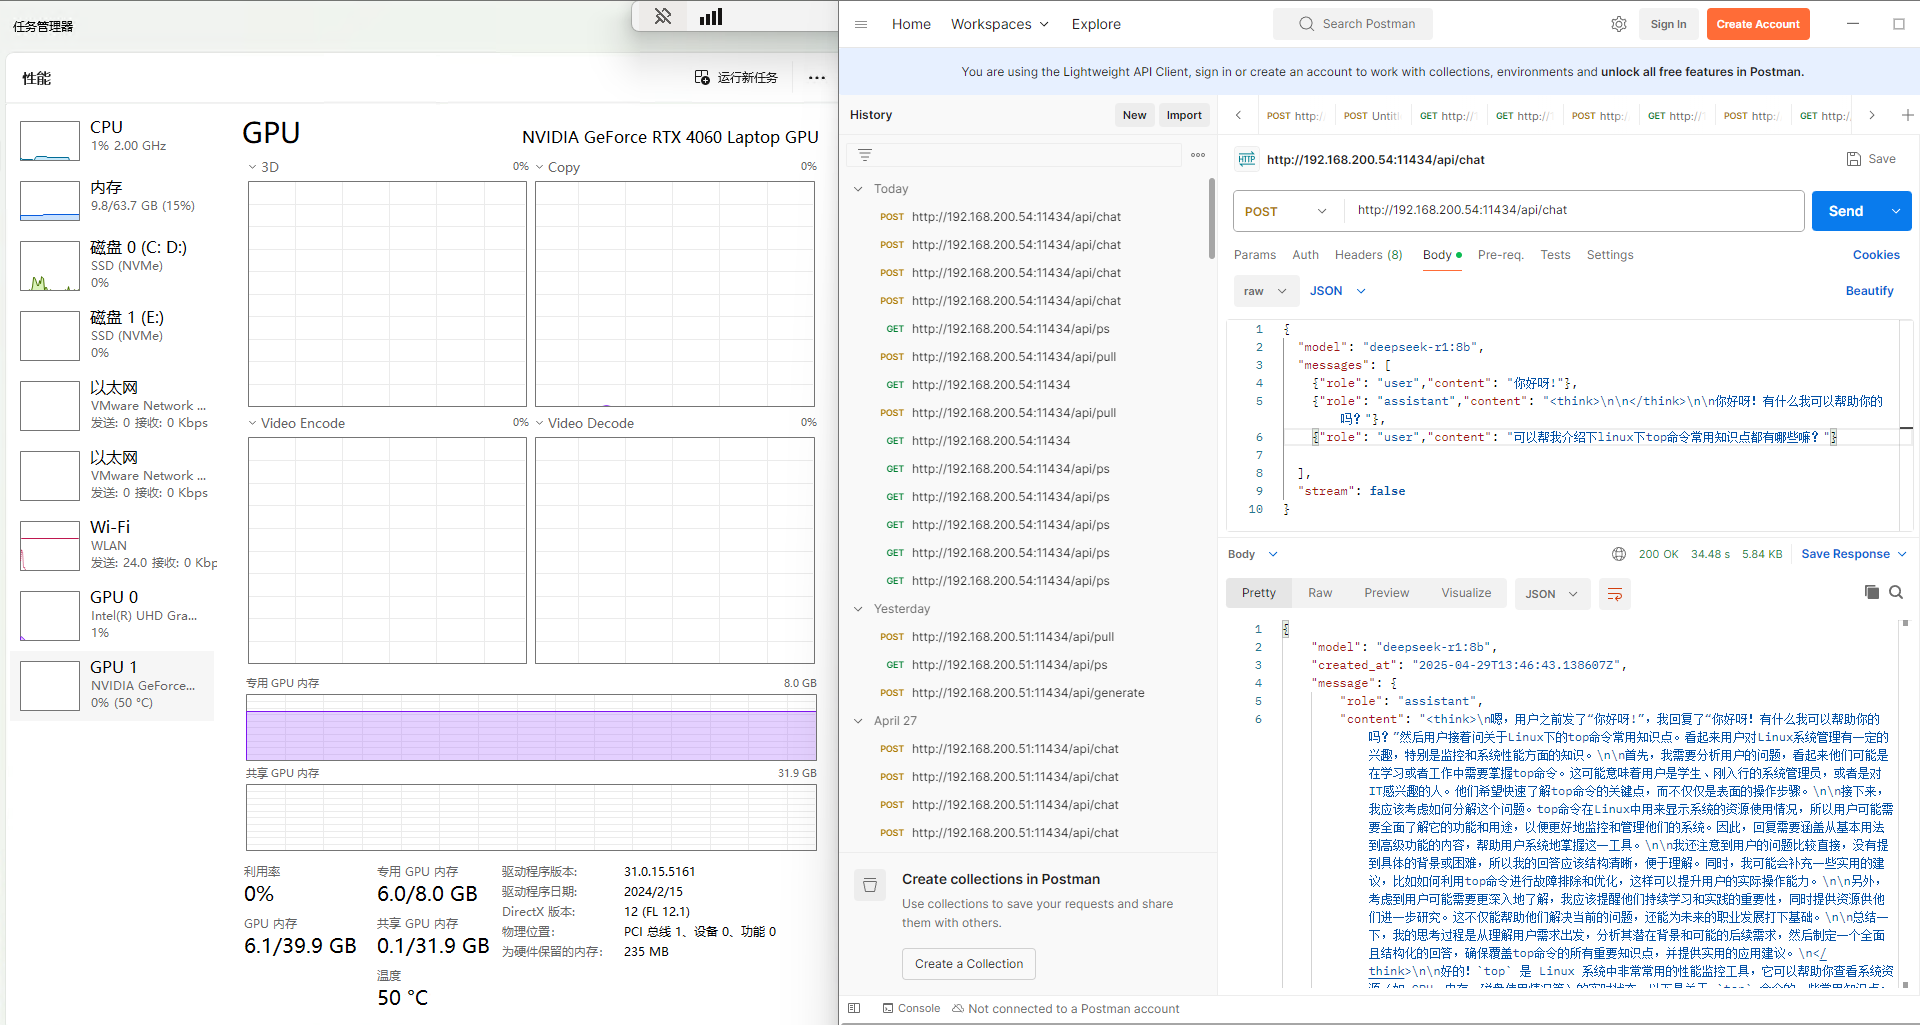The image size is (1920, 1025).
Task: Click the history list scrollbar
Action: 1211,218
